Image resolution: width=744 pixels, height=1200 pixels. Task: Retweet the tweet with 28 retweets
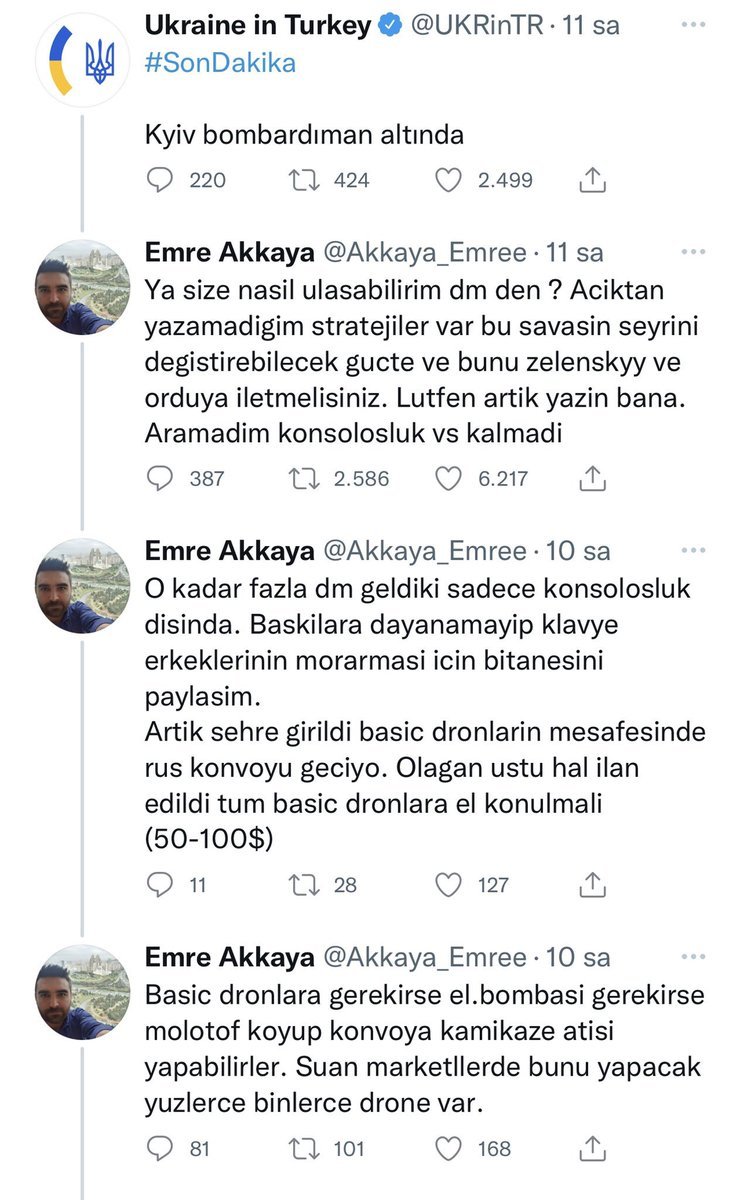pos(301,884)
